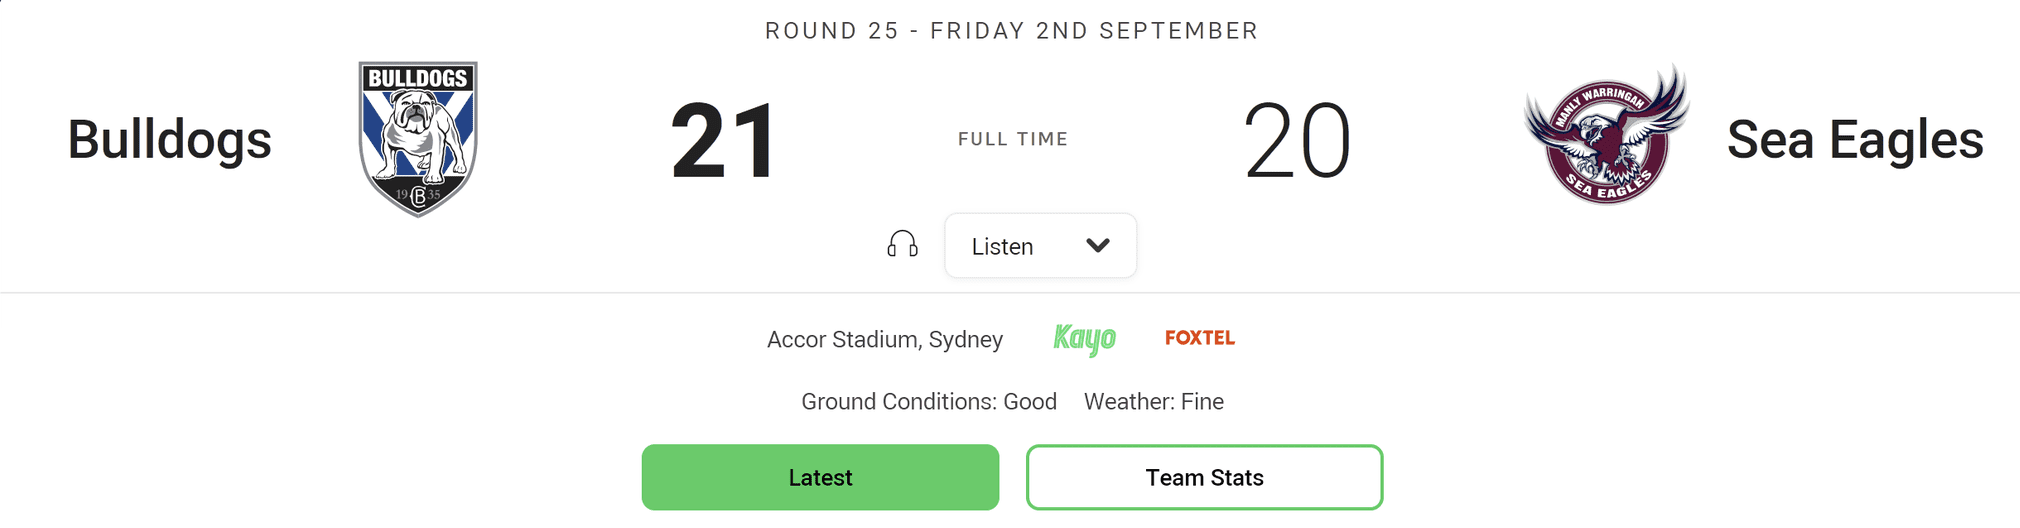Open the Kayo broadcaster logo link
This screenshot has width=2020, height=528.
(1085, 339)
